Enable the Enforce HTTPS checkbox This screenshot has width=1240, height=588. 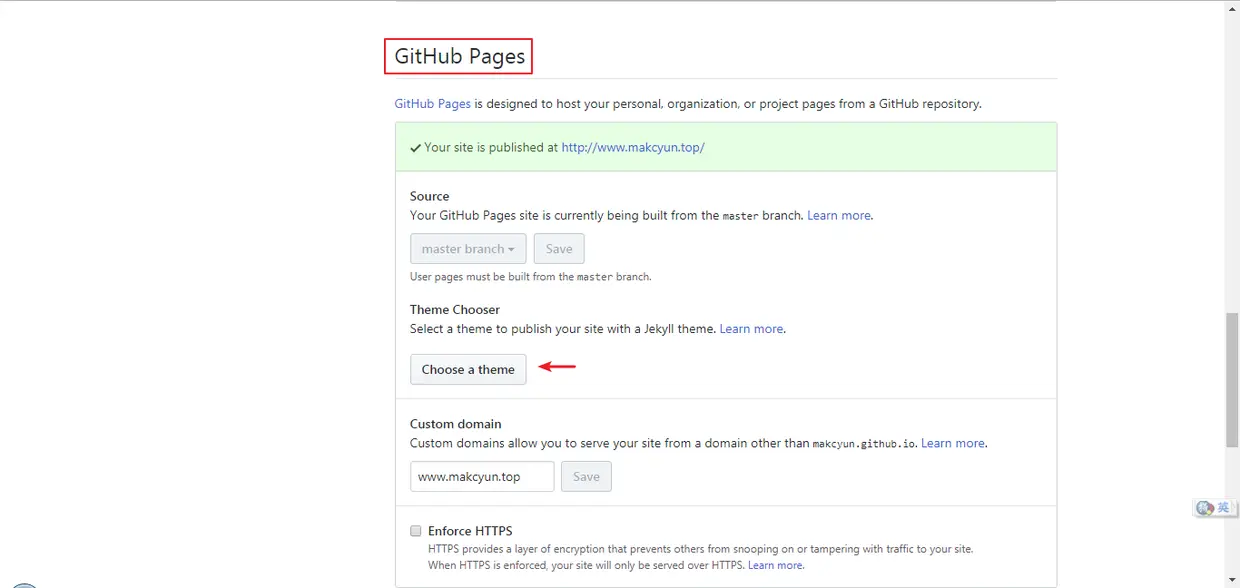tap(416, 531)
